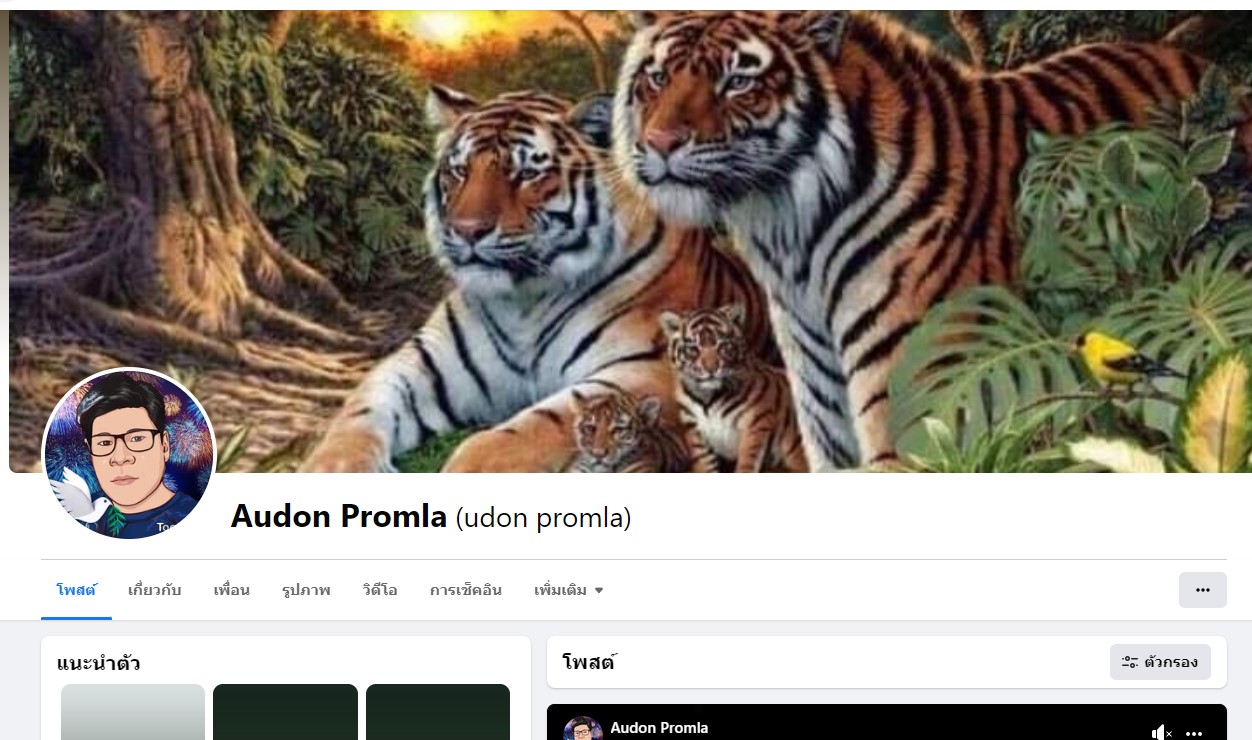
Task: Click the โพสต์ section heading
Action: point(588,662)
